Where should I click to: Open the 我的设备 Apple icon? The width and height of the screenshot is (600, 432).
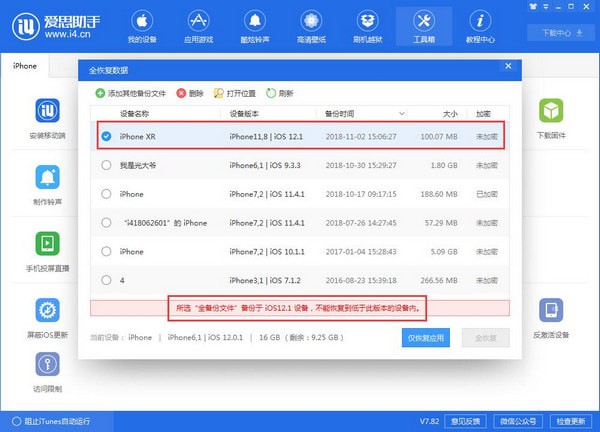click(x=142, y=21)
